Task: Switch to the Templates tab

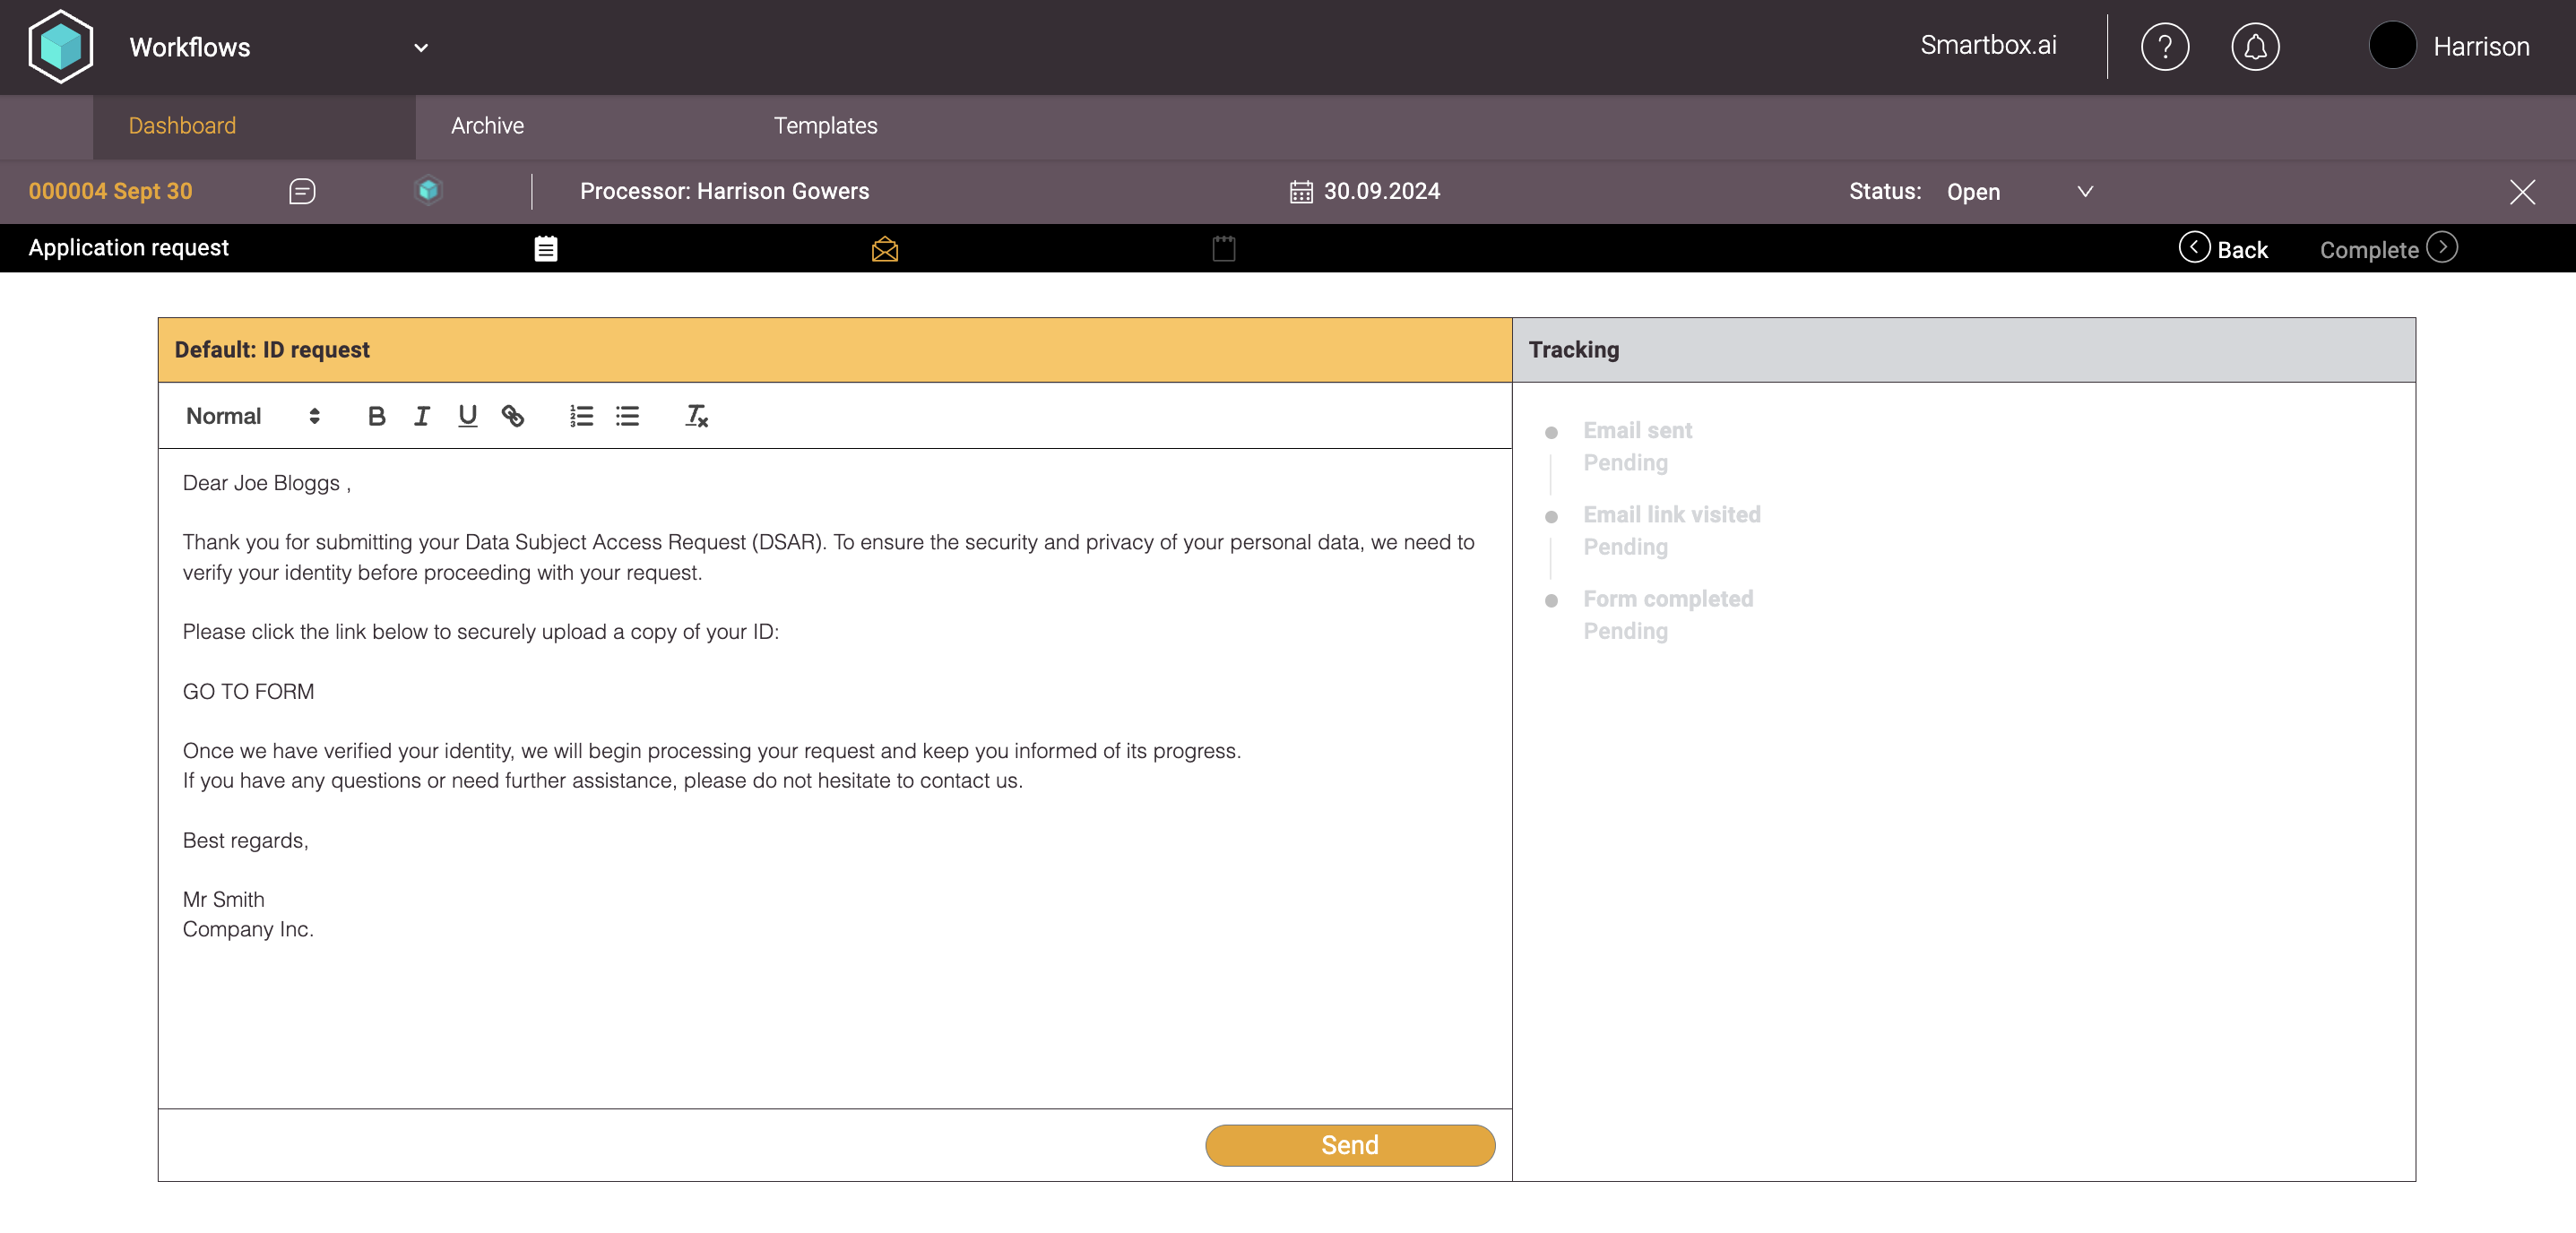Action: [x=825, y=126]
